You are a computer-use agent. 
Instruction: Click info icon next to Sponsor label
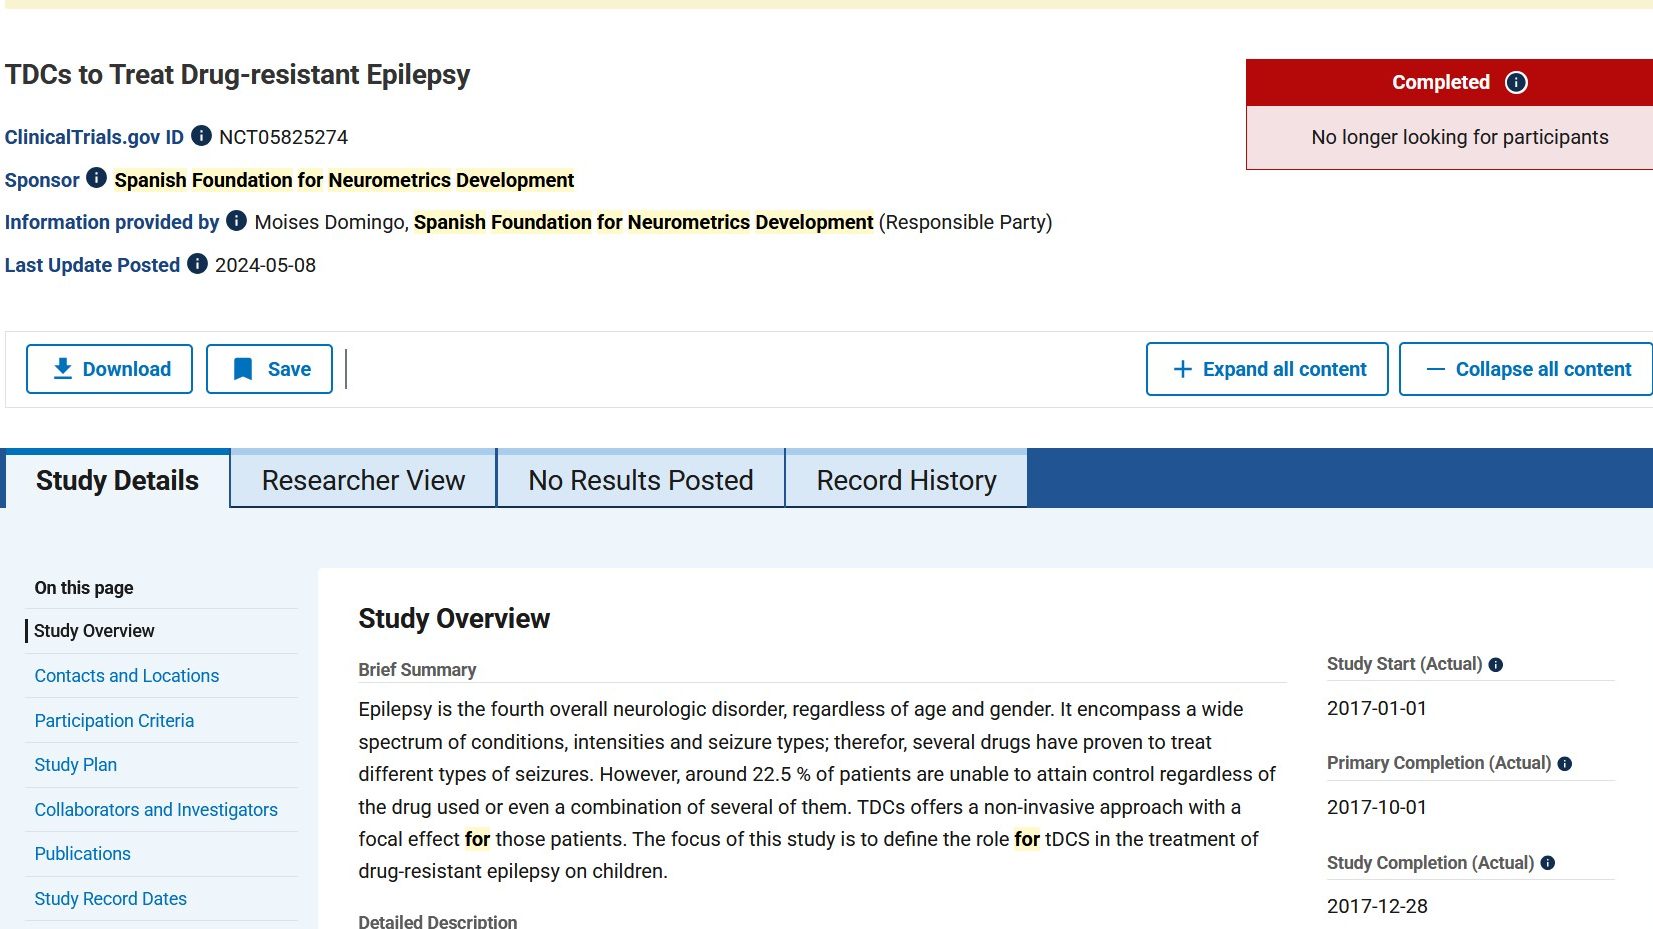[96, 178]
